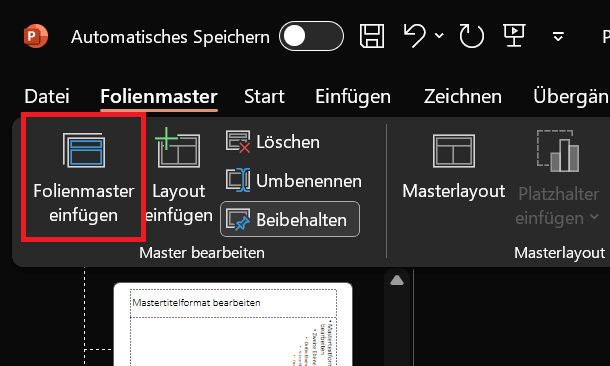Open the Customize Quick Access Toolbar dropdown
Image resolution: width=610 pixels, height=366 pixels.
558,37
